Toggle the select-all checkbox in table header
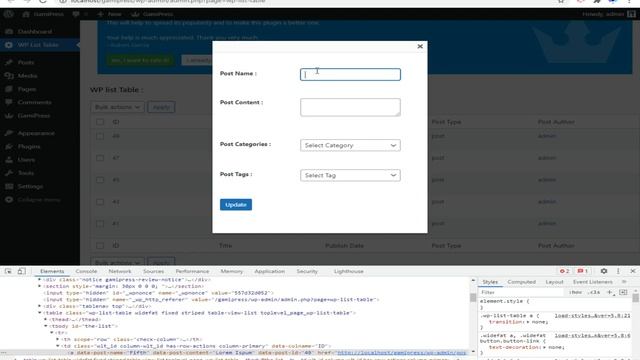Viewport: 640px width, 360px height. click(100, 122)
